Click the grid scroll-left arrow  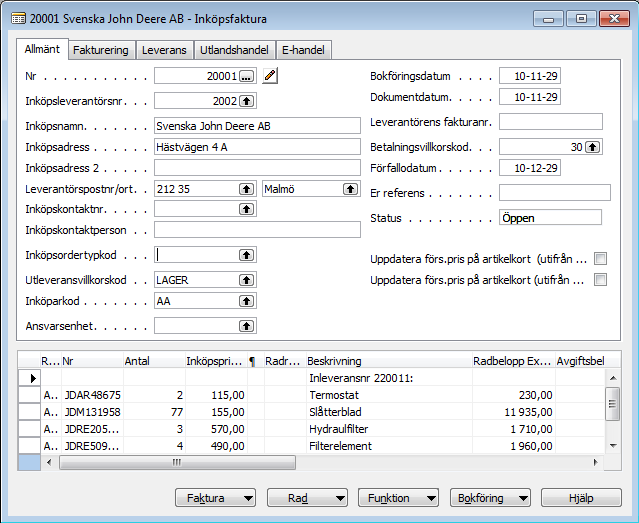pyautogui.click(x=49, y=463)
